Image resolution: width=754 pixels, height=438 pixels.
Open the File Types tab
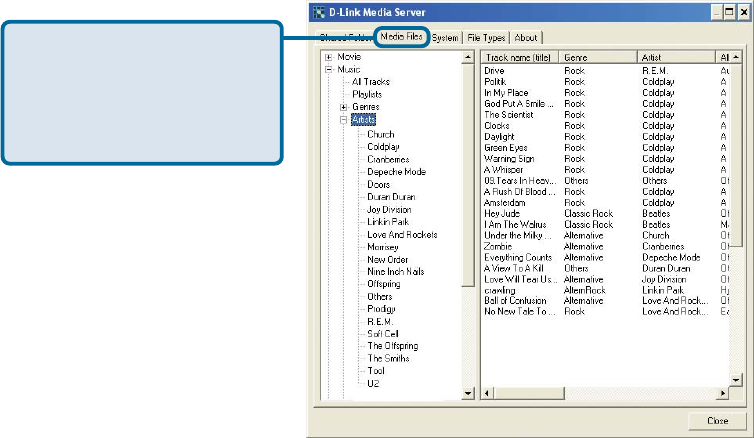tap(487, 38)
